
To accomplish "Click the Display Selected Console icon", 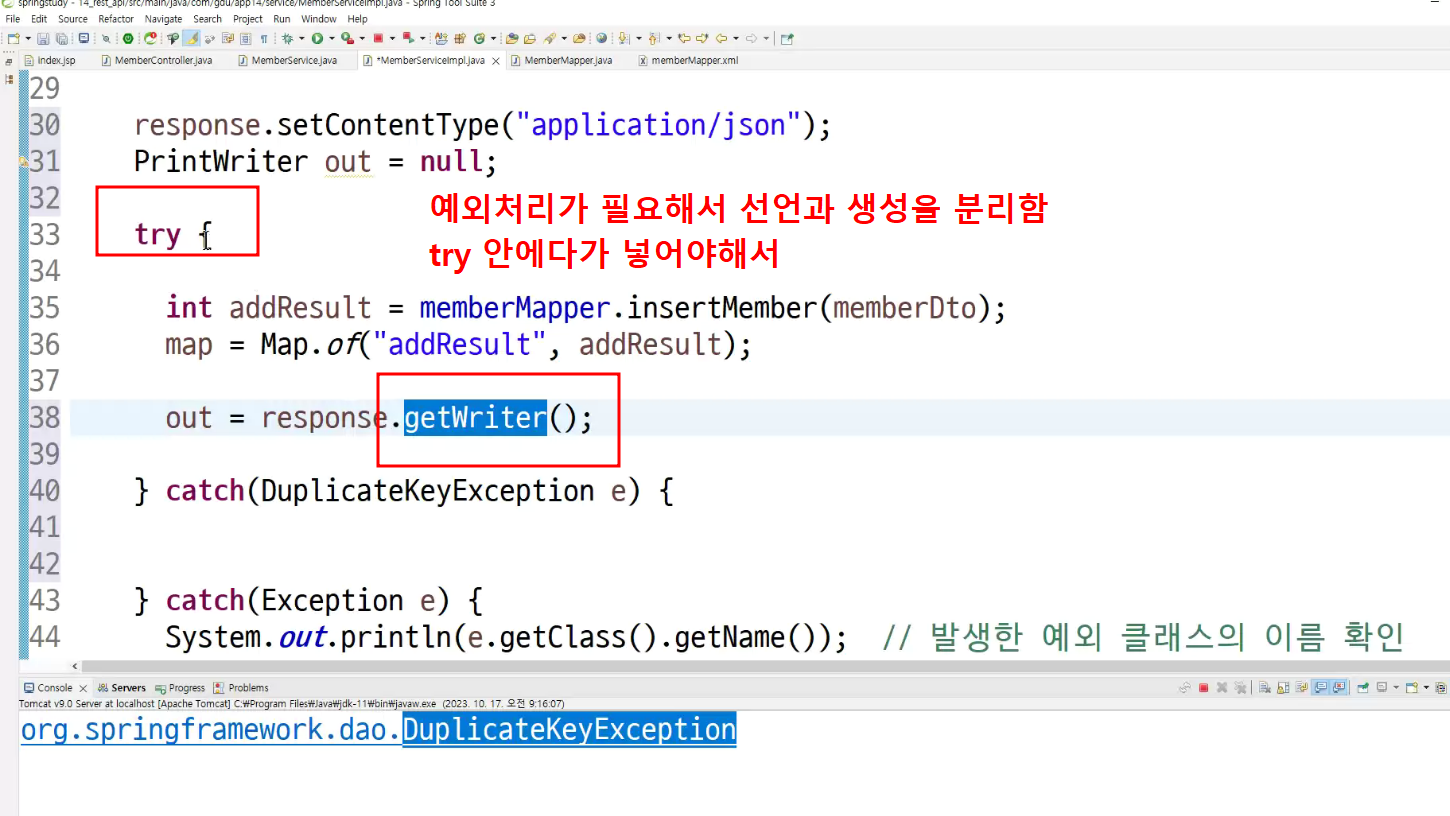I will click(x=1382, y=688).
